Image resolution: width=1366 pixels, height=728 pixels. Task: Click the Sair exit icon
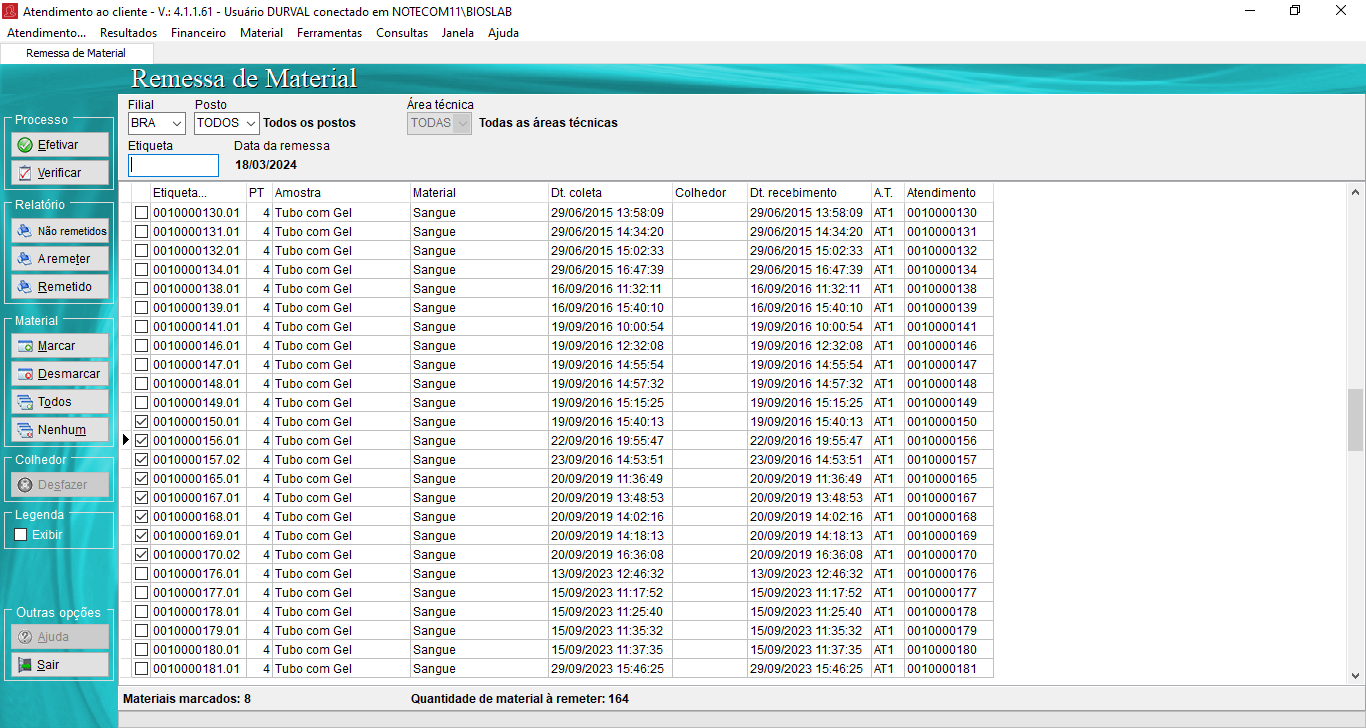25,665
